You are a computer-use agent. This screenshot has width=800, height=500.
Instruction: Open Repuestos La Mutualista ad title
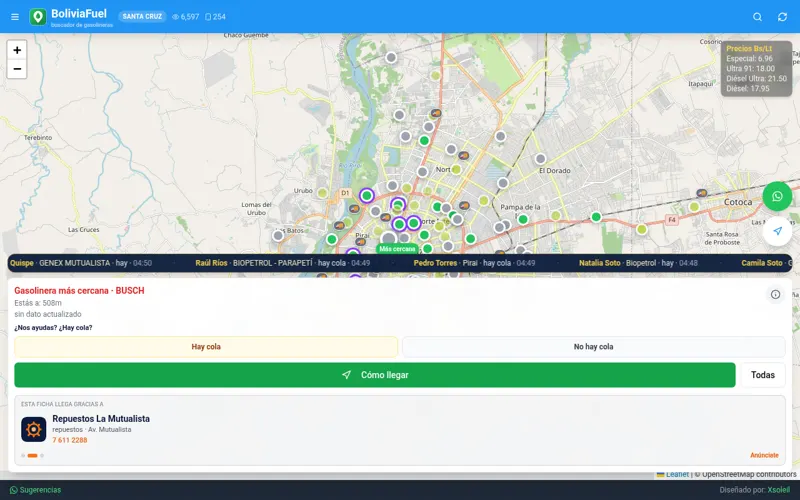pos(101,418)
